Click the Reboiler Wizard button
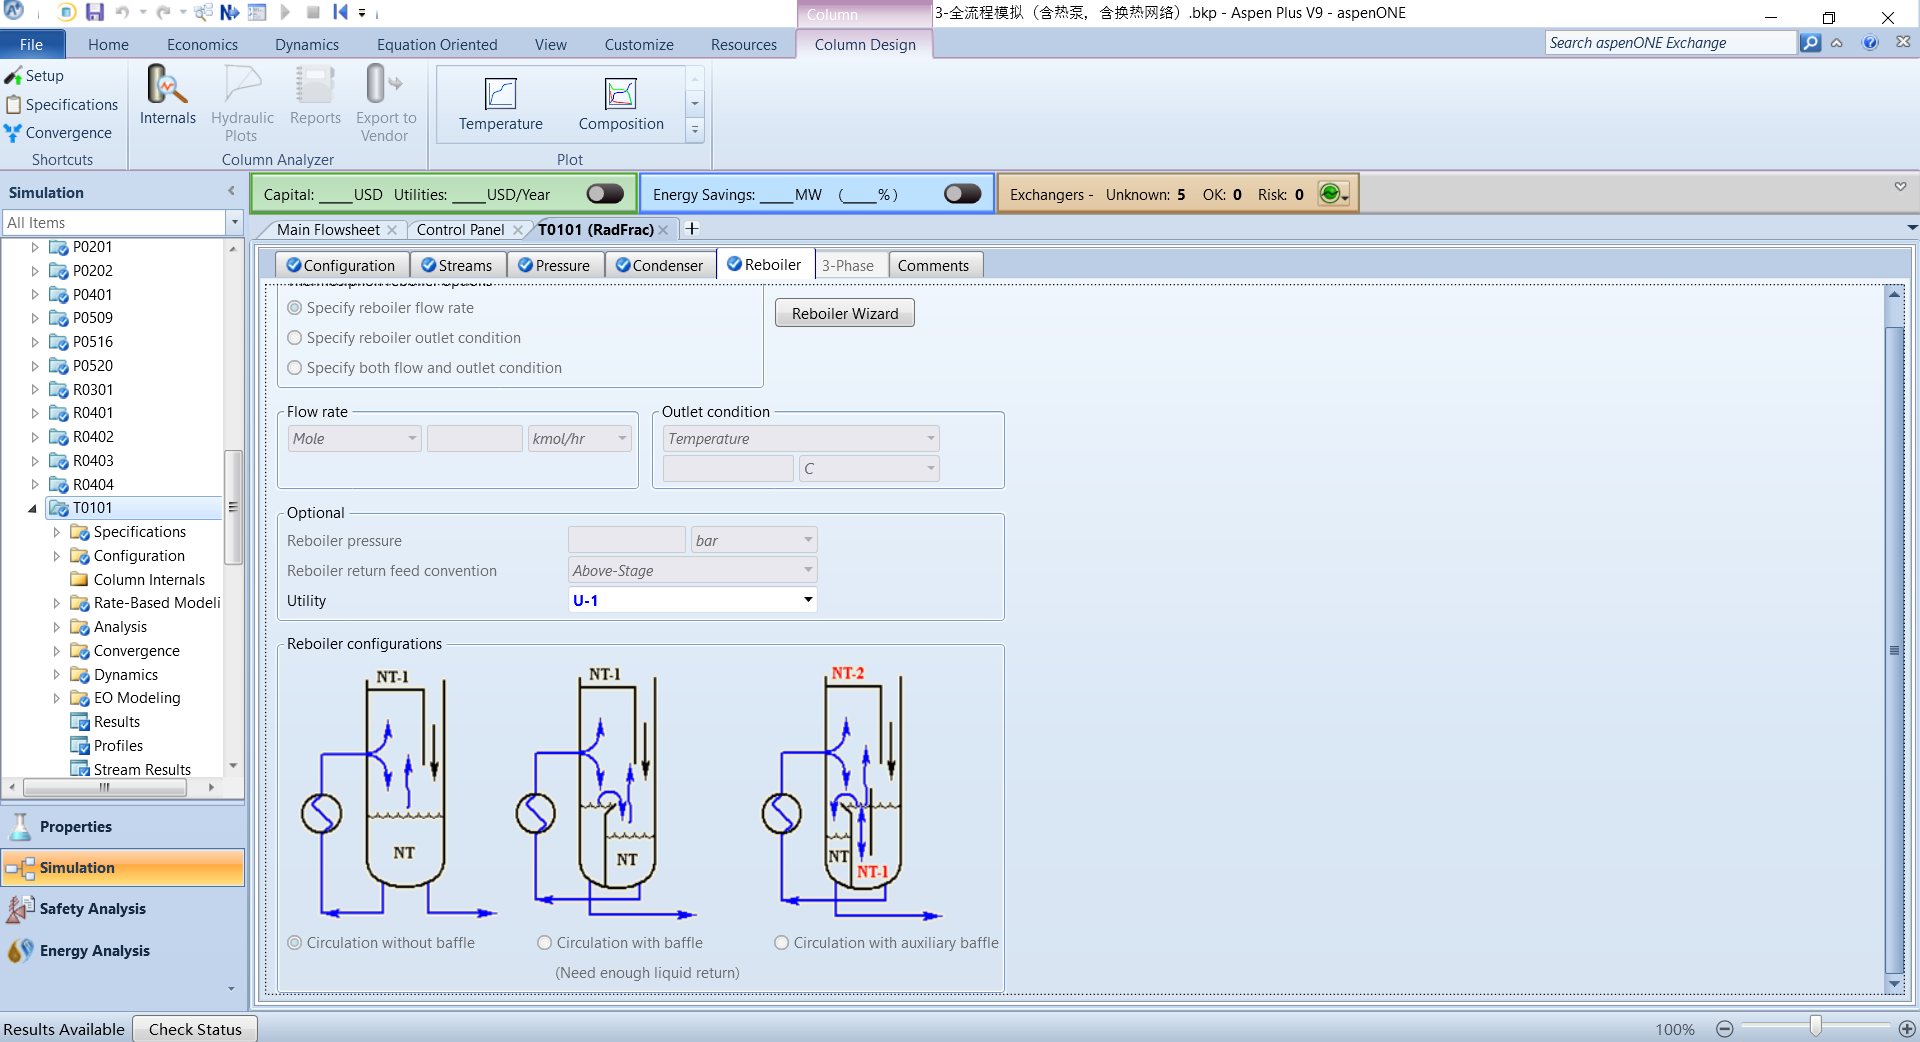 [845, 313]
